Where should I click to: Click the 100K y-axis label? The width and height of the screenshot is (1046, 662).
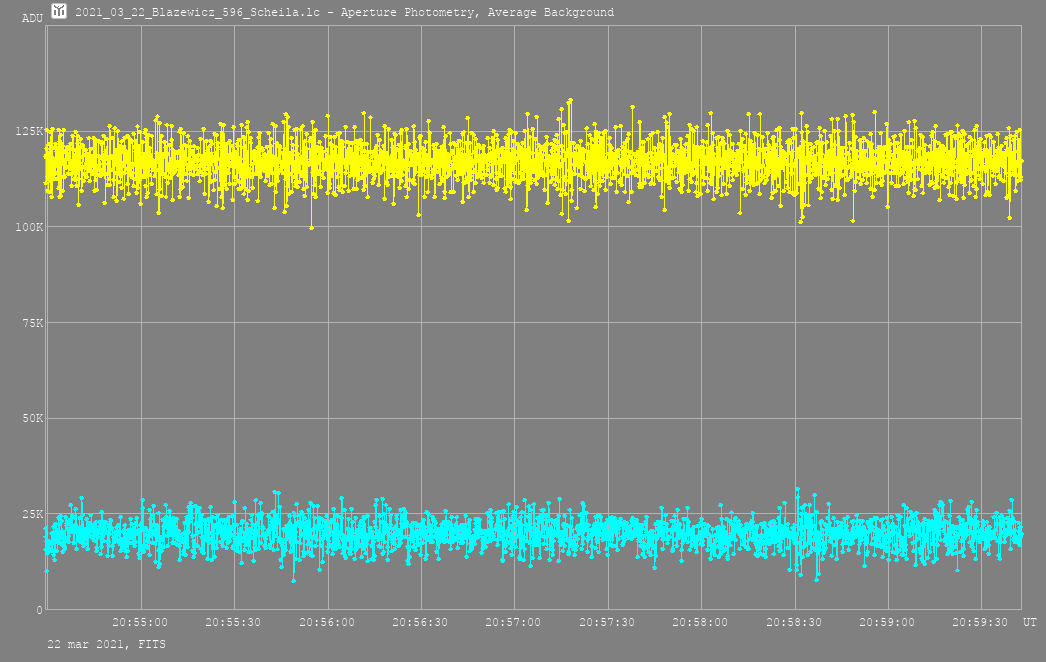pos(29,227)
